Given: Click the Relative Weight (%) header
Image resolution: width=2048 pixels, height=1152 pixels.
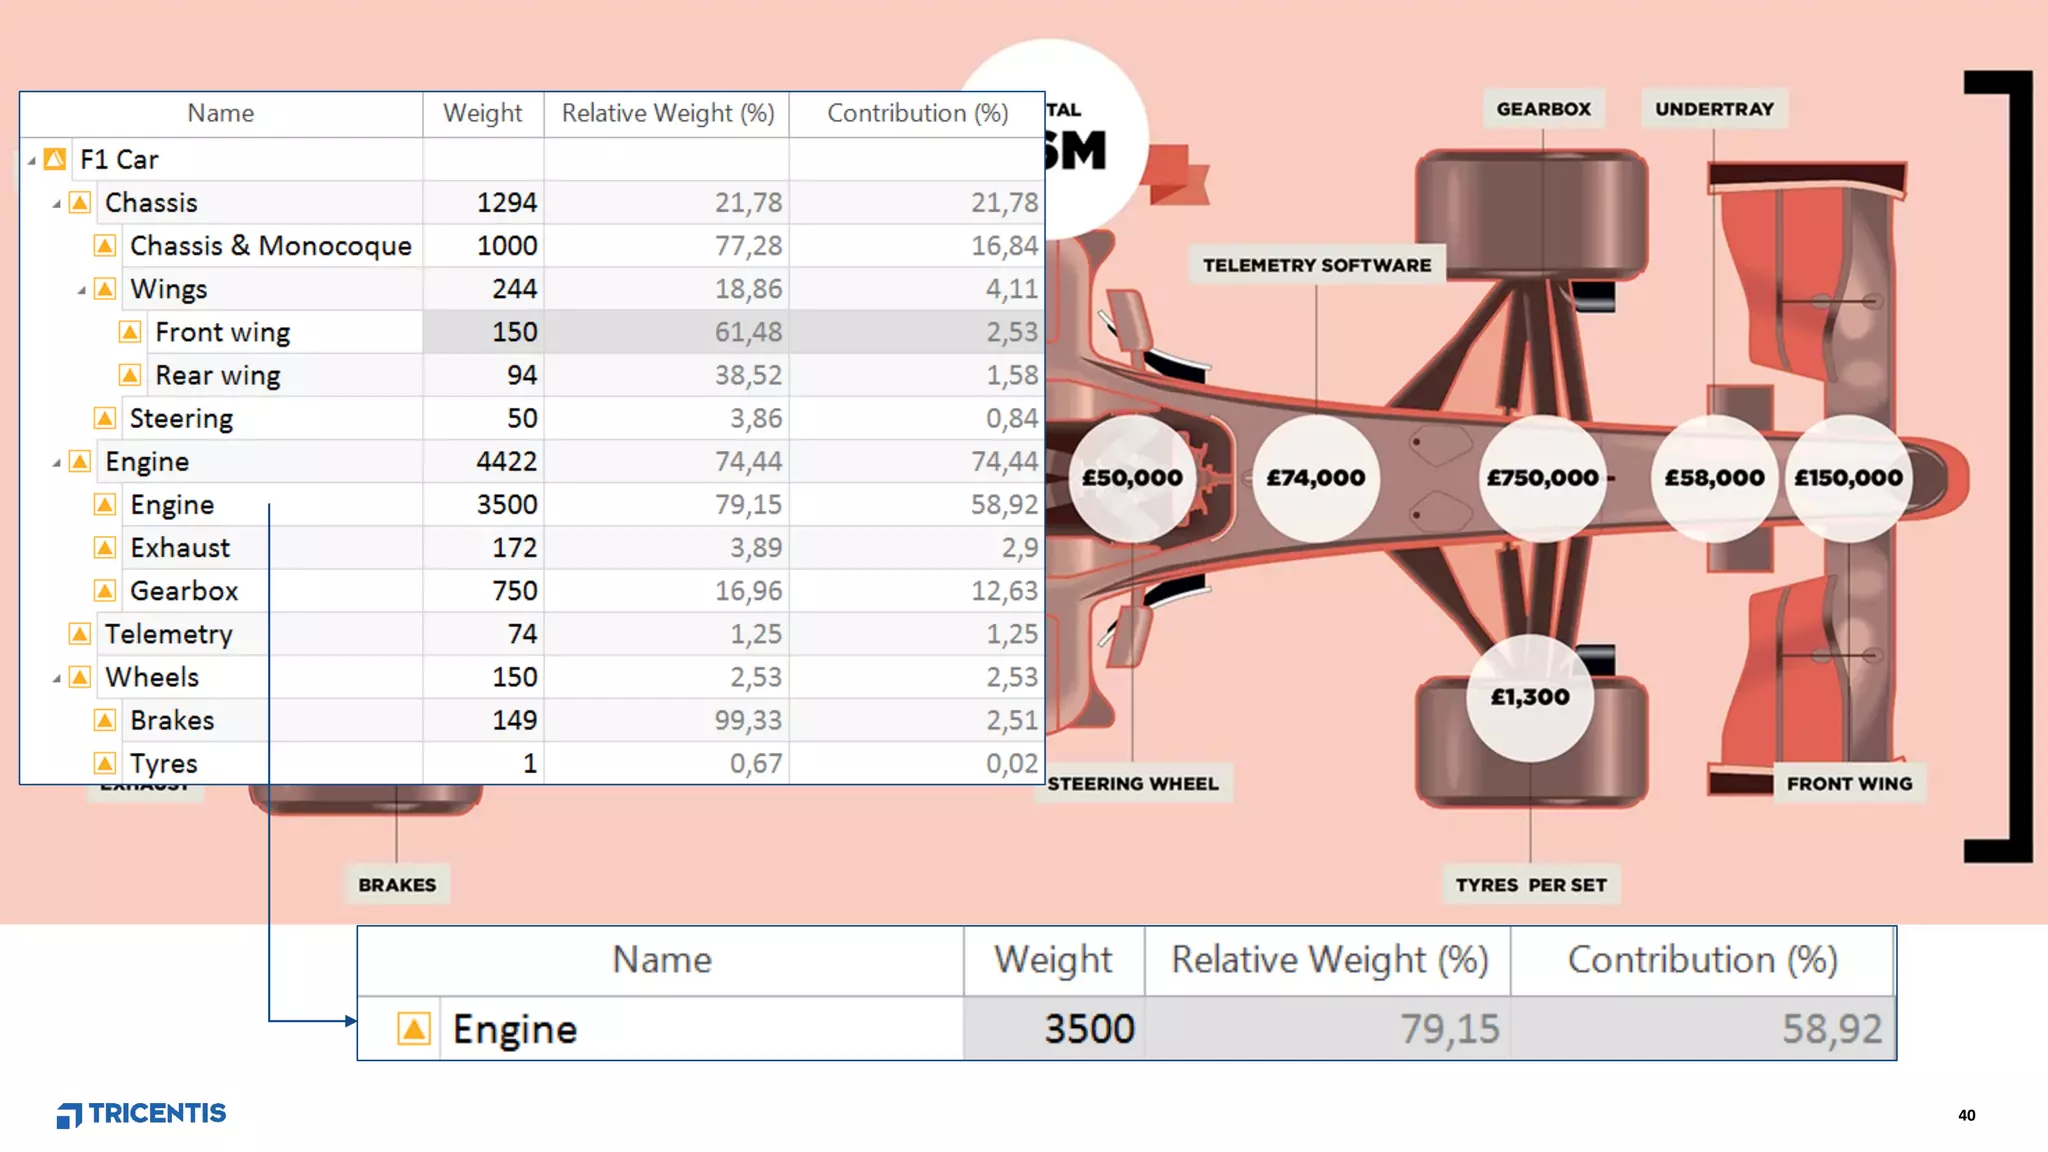Looking at the screenshot, I should click(x=667, y=113).
